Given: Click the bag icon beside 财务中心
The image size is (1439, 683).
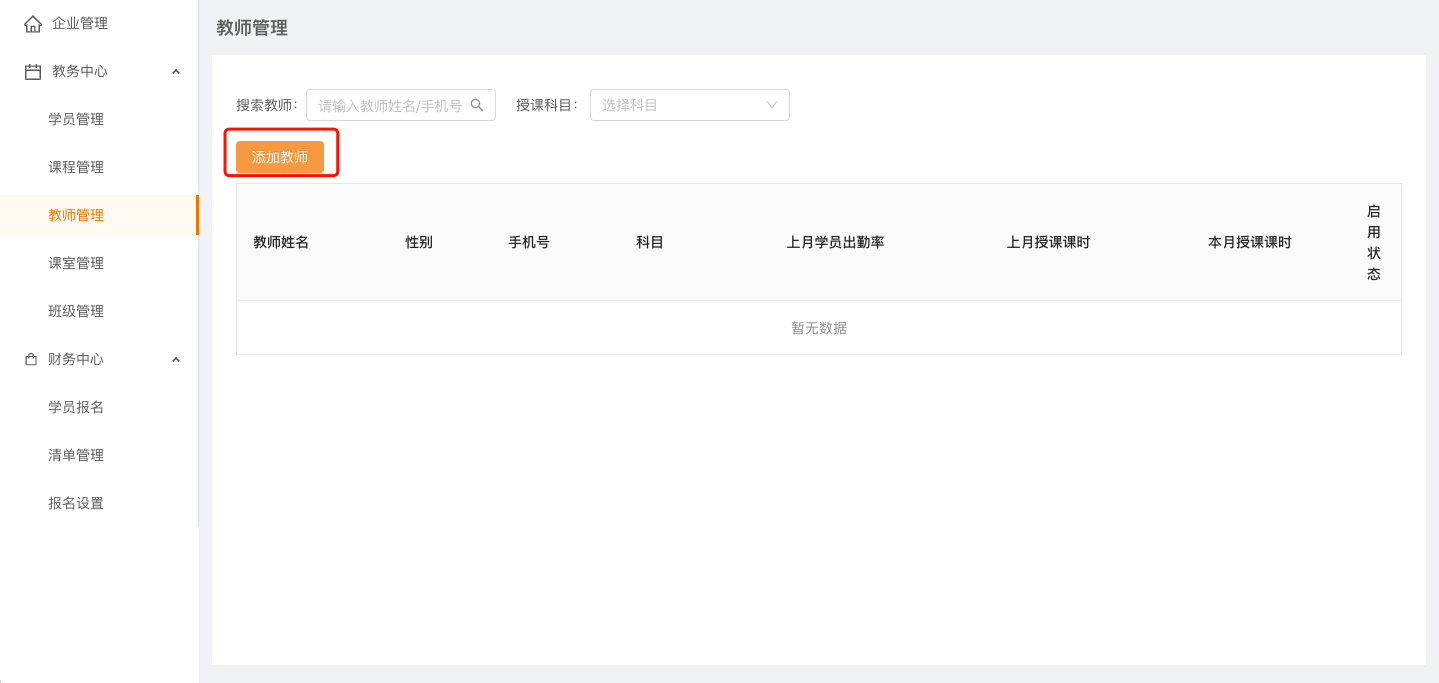Looking at the screenshot, I should (x=31, y=359).
